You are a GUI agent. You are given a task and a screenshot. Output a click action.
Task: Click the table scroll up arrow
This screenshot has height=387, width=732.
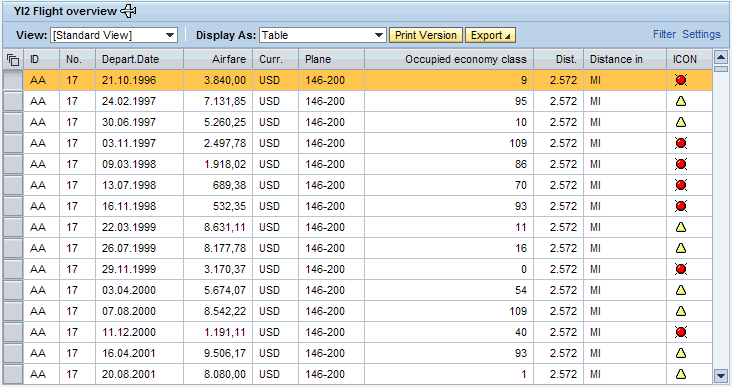click(x=721, y=57)
